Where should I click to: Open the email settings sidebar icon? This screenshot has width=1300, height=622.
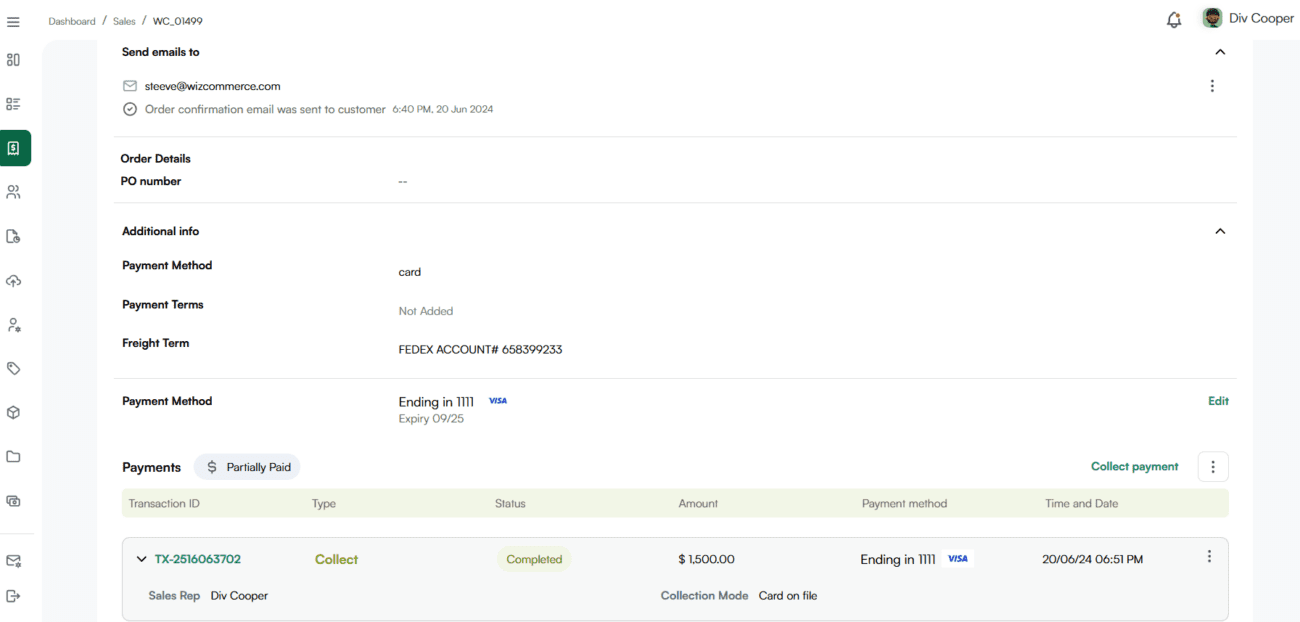13,561
